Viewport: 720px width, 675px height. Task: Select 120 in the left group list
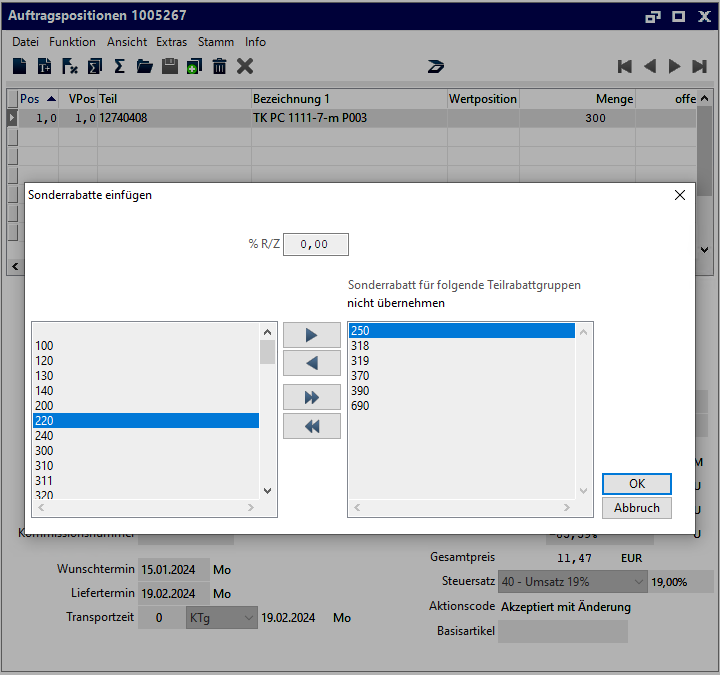146,361
